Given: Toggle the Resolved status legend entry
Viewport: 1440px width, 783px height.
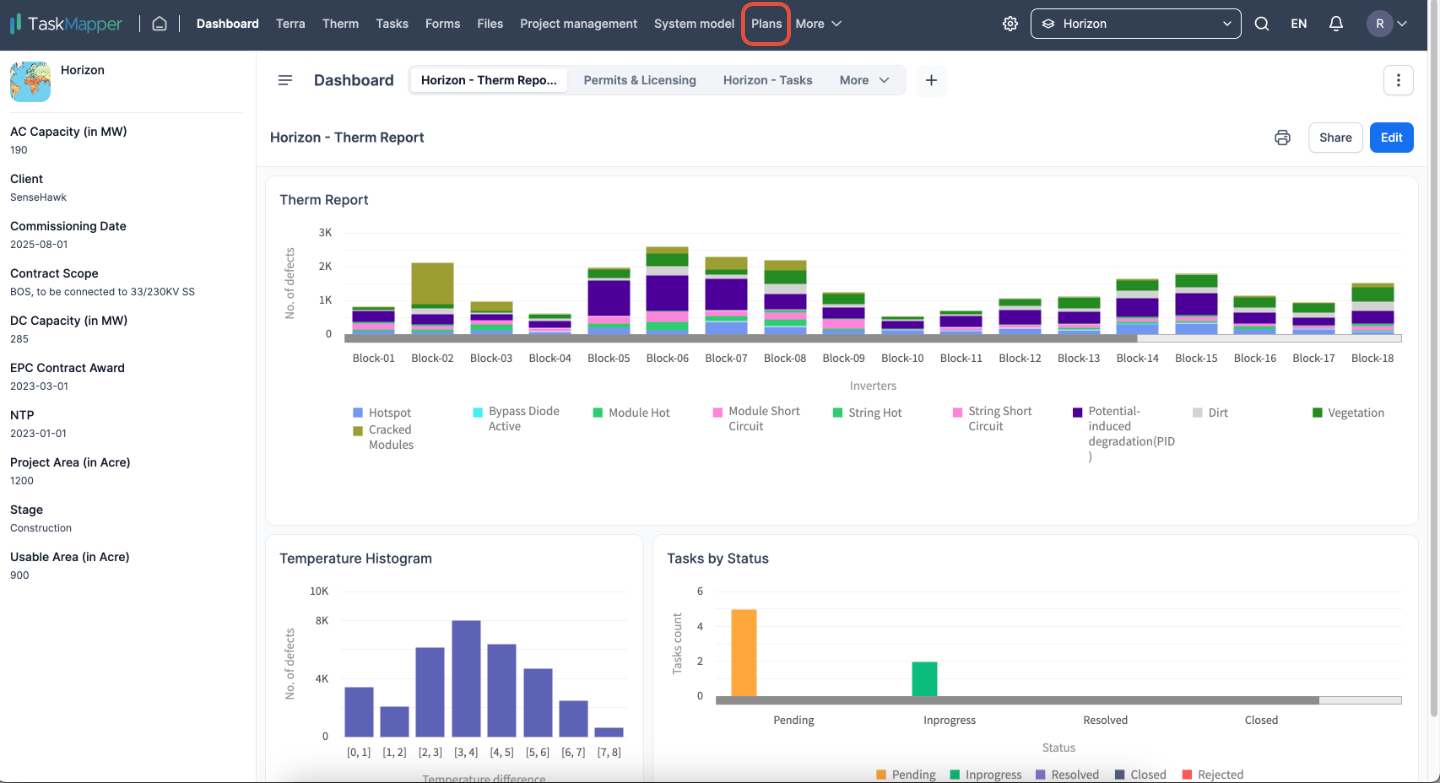Looking at the screenshot, I should (1065, 774).
